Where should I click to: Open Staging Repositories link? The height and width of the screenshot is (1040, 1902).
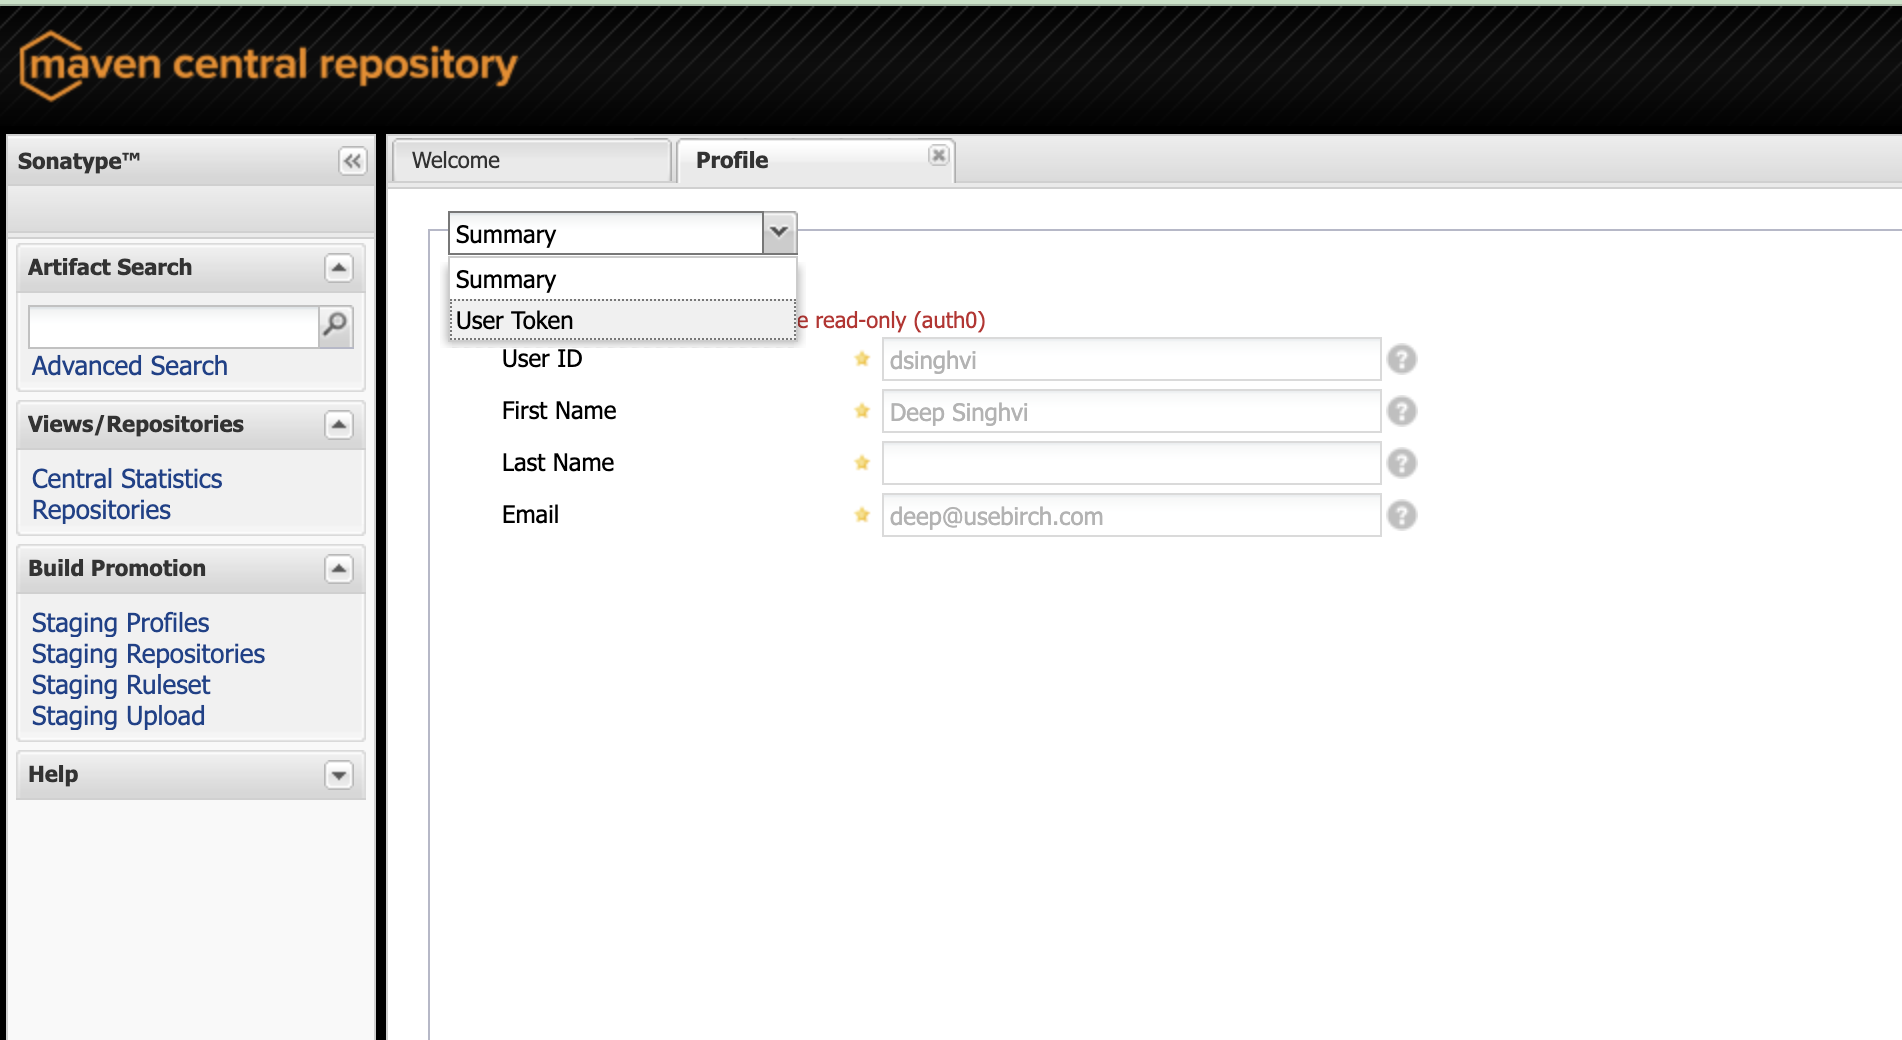[x=148, y=654]
